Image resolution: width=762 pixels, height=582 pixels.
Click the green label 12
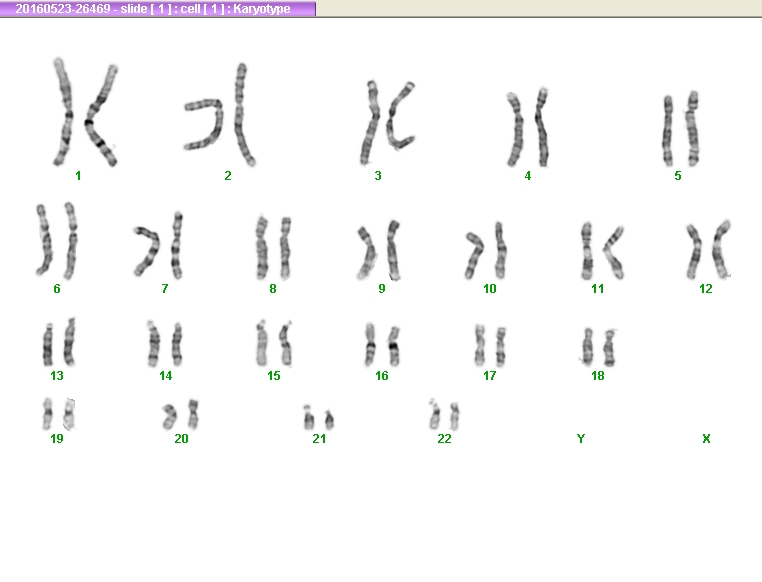click(706, 289)
